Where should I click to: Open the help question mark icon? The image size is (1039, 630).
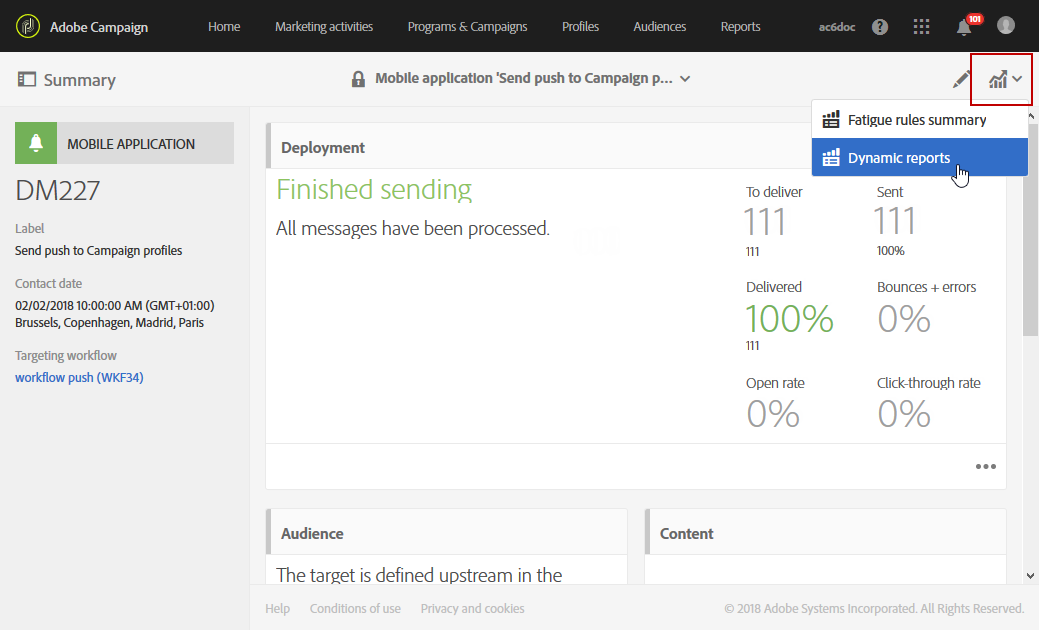879,26
